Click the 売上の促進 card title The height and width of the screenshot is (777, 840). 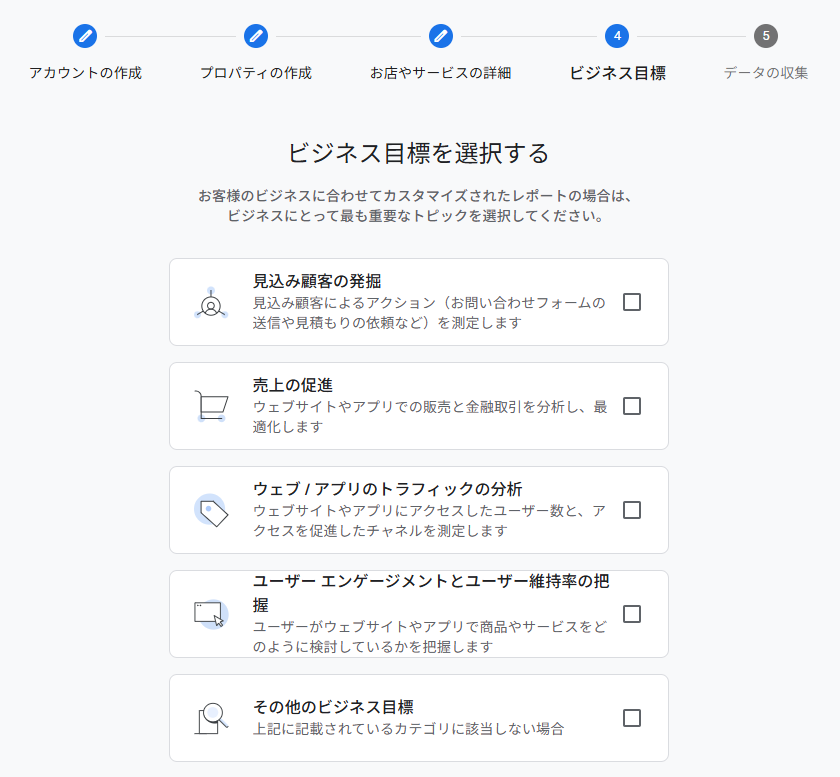click(x=293, y=385)
